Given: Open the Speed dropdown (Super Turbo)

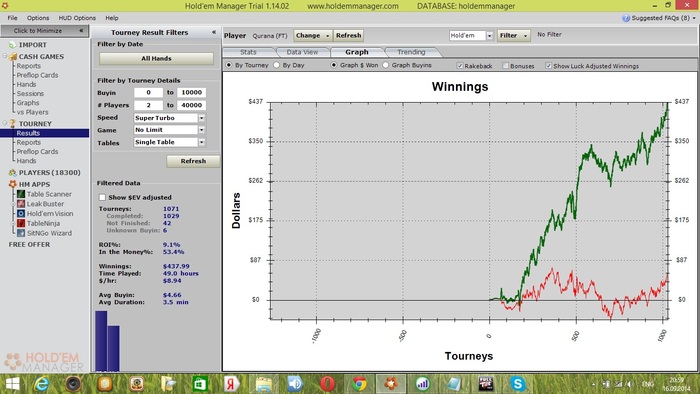Looking at the screenshot, I should 202,118.
